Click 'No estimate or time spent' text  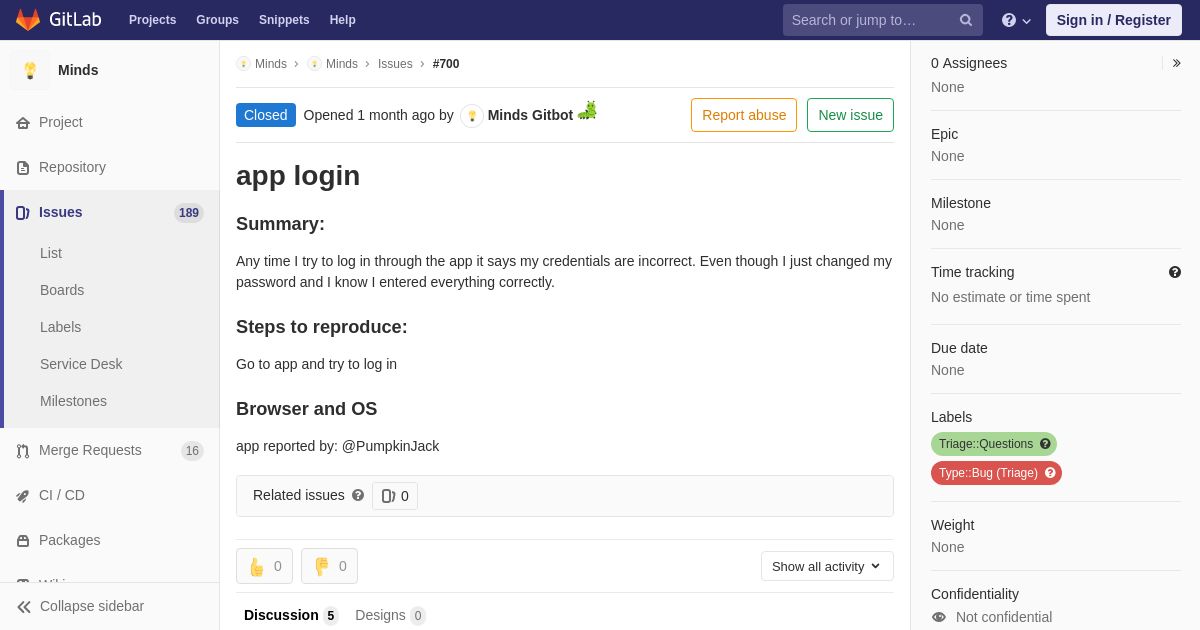point(1010,297)
